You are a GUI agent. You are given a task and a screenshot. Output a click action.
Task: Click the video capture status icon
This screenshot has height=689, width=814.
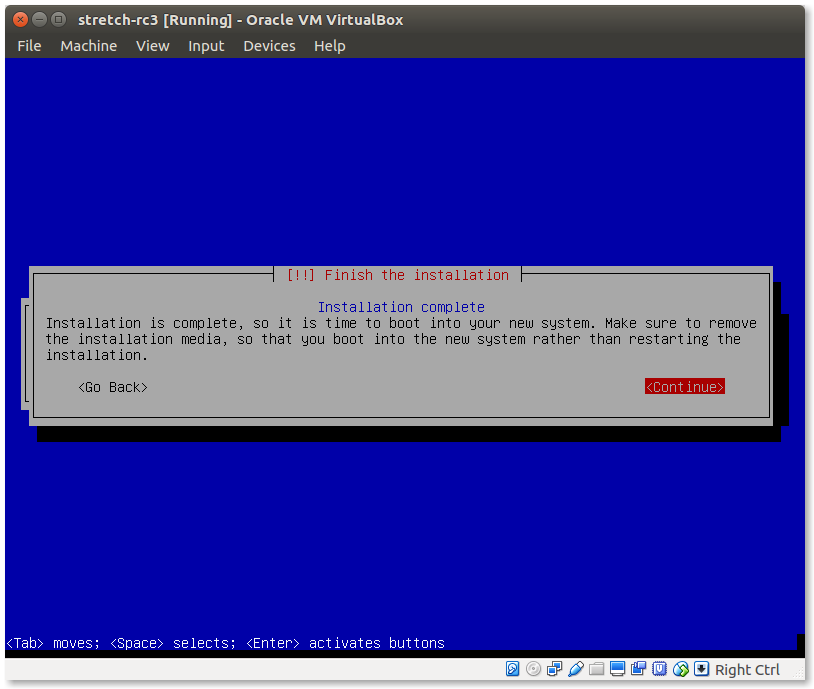pos(638,669)
